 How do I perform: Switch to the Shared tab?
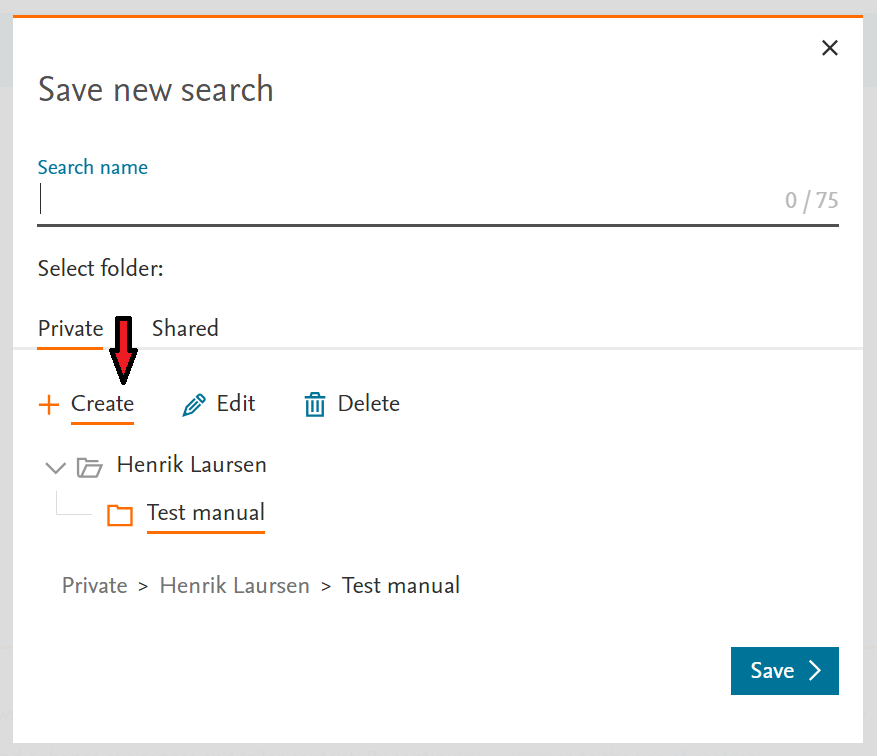tap(185, 329)
